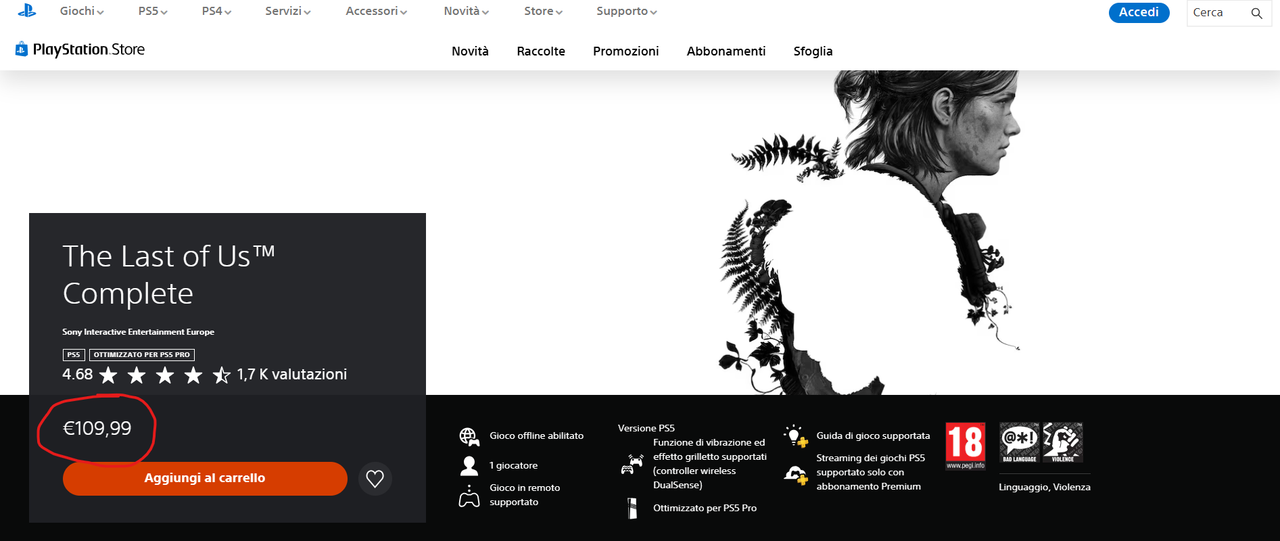The image size is (1280, 541).
Task: Click the half-filled fifth rating star
Action: pos(221,375)
